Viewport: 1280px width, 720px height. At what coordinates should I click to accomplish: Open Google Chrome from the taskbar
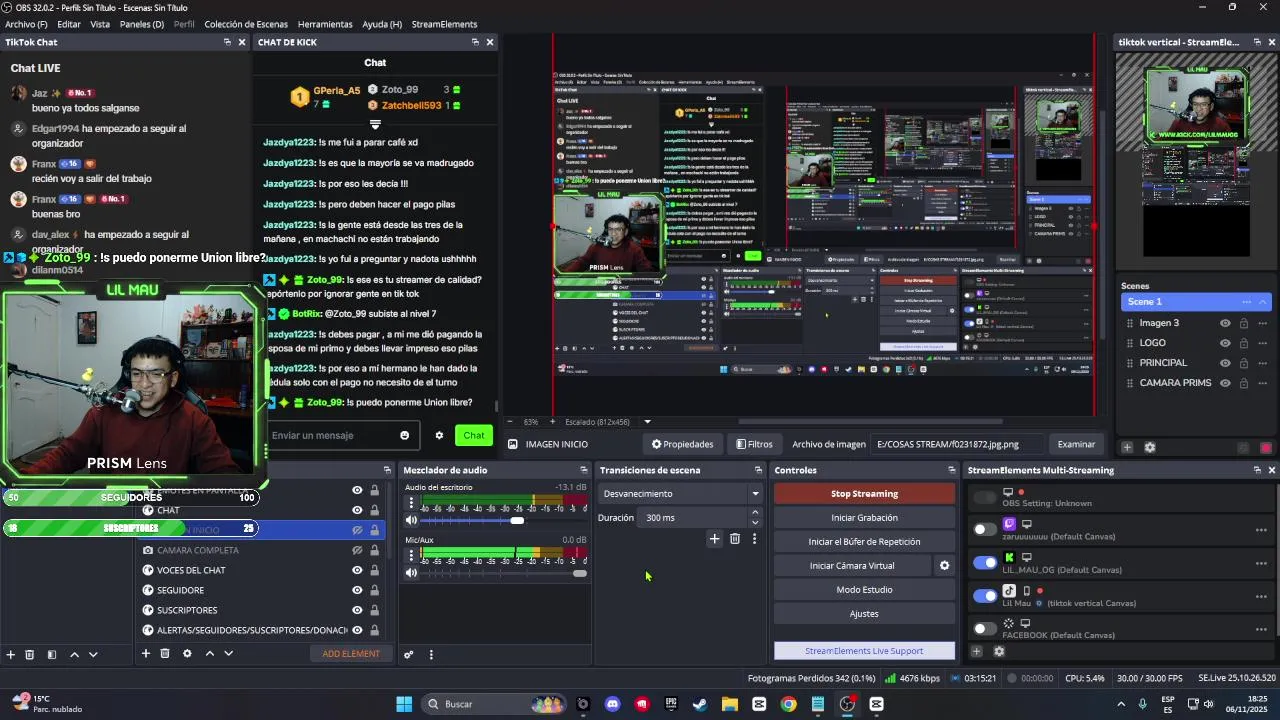click(x=788, y=704)
